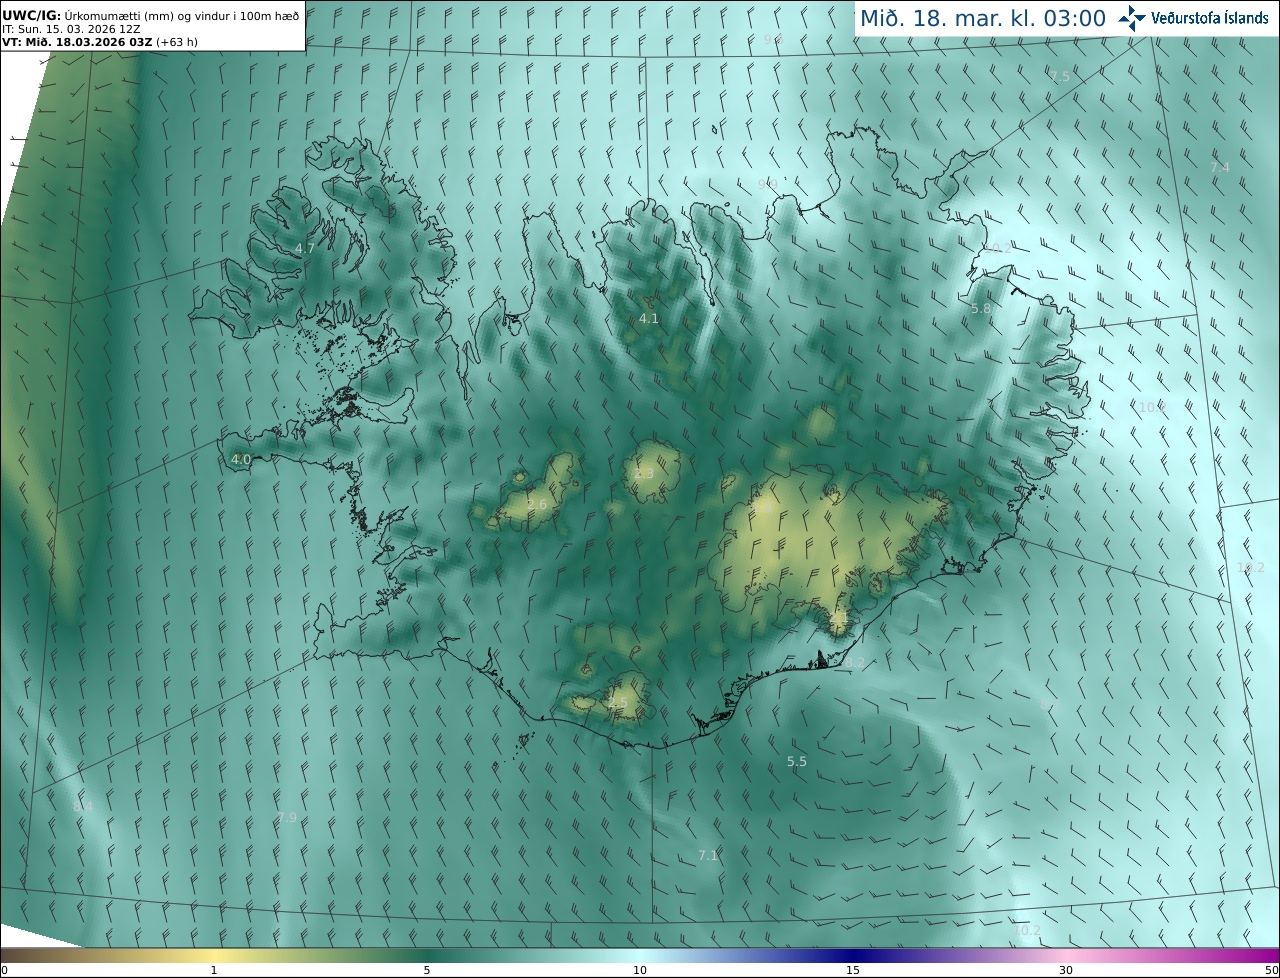Click the 0 tick on color scale

(x=4, y=970)
